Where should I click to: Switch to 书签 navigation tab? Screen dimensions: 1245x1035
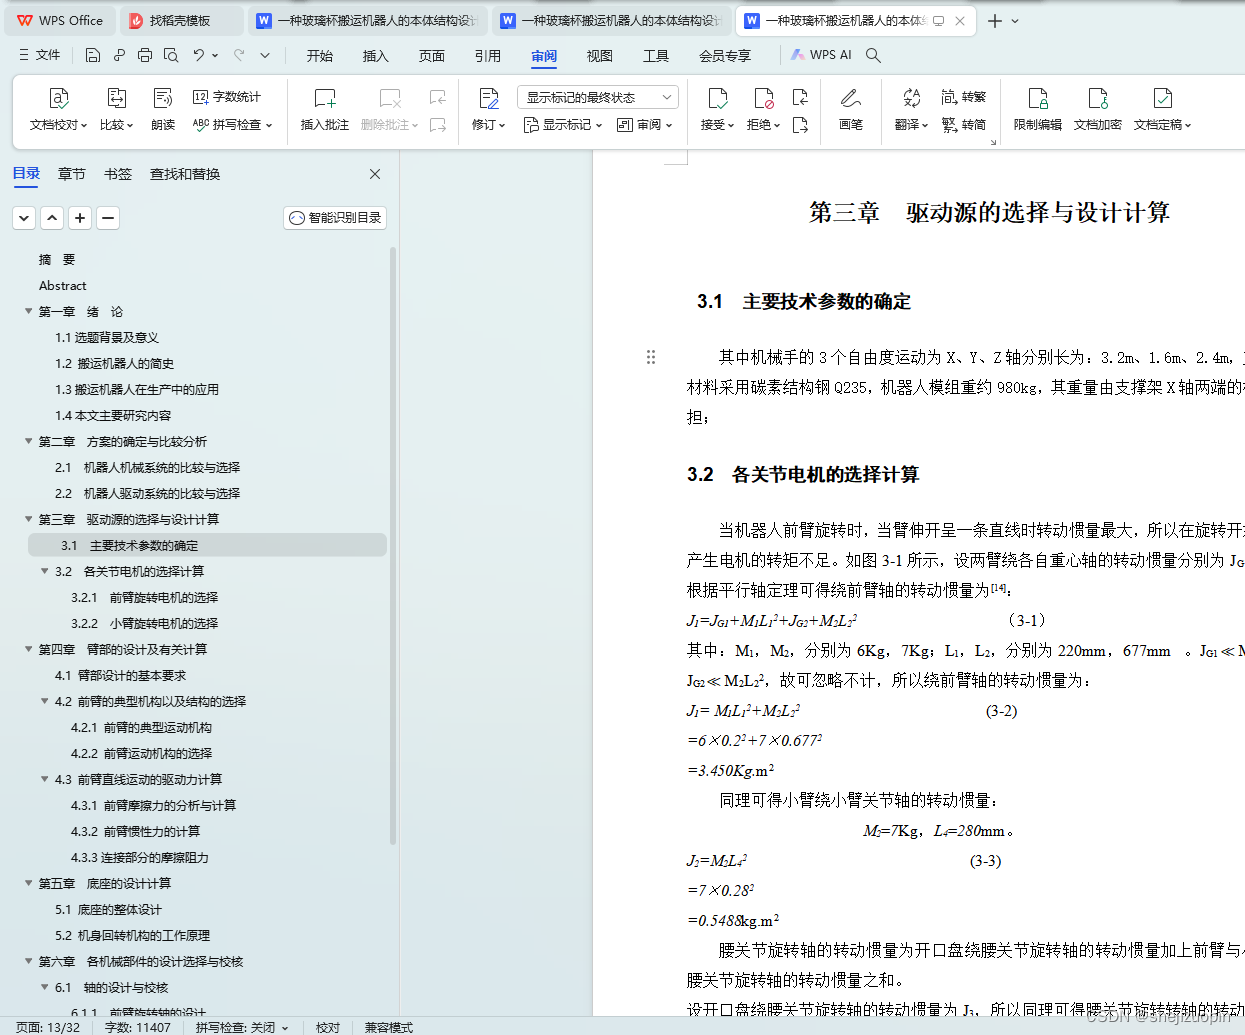click(118, 174)
